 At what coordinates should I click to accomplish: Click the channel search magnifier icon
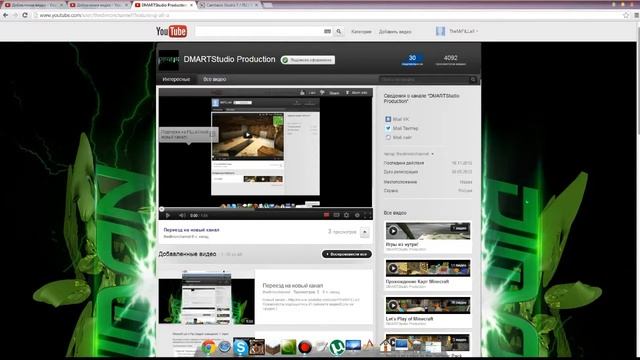pos(473,80)
